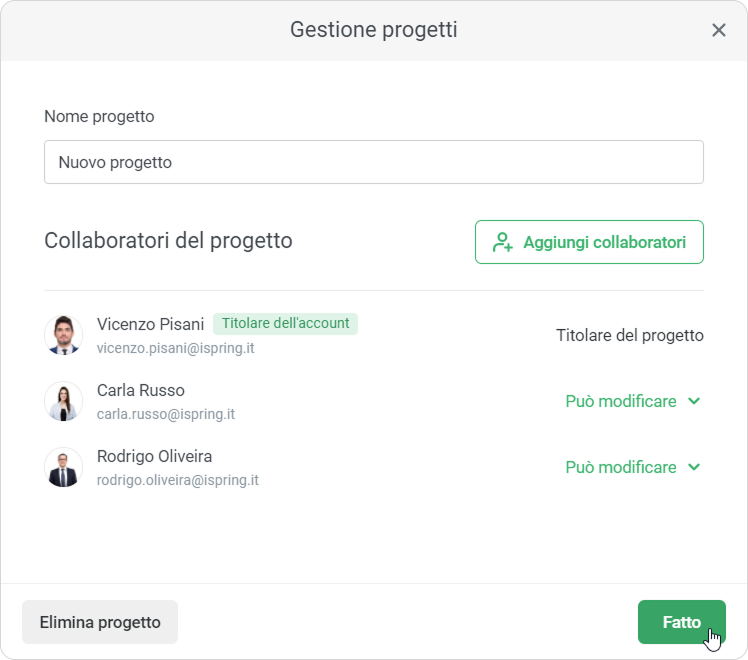This screenshot has width=748, height=660.
Task: Confirm with the Fatto button
Action: coord(681,622)
